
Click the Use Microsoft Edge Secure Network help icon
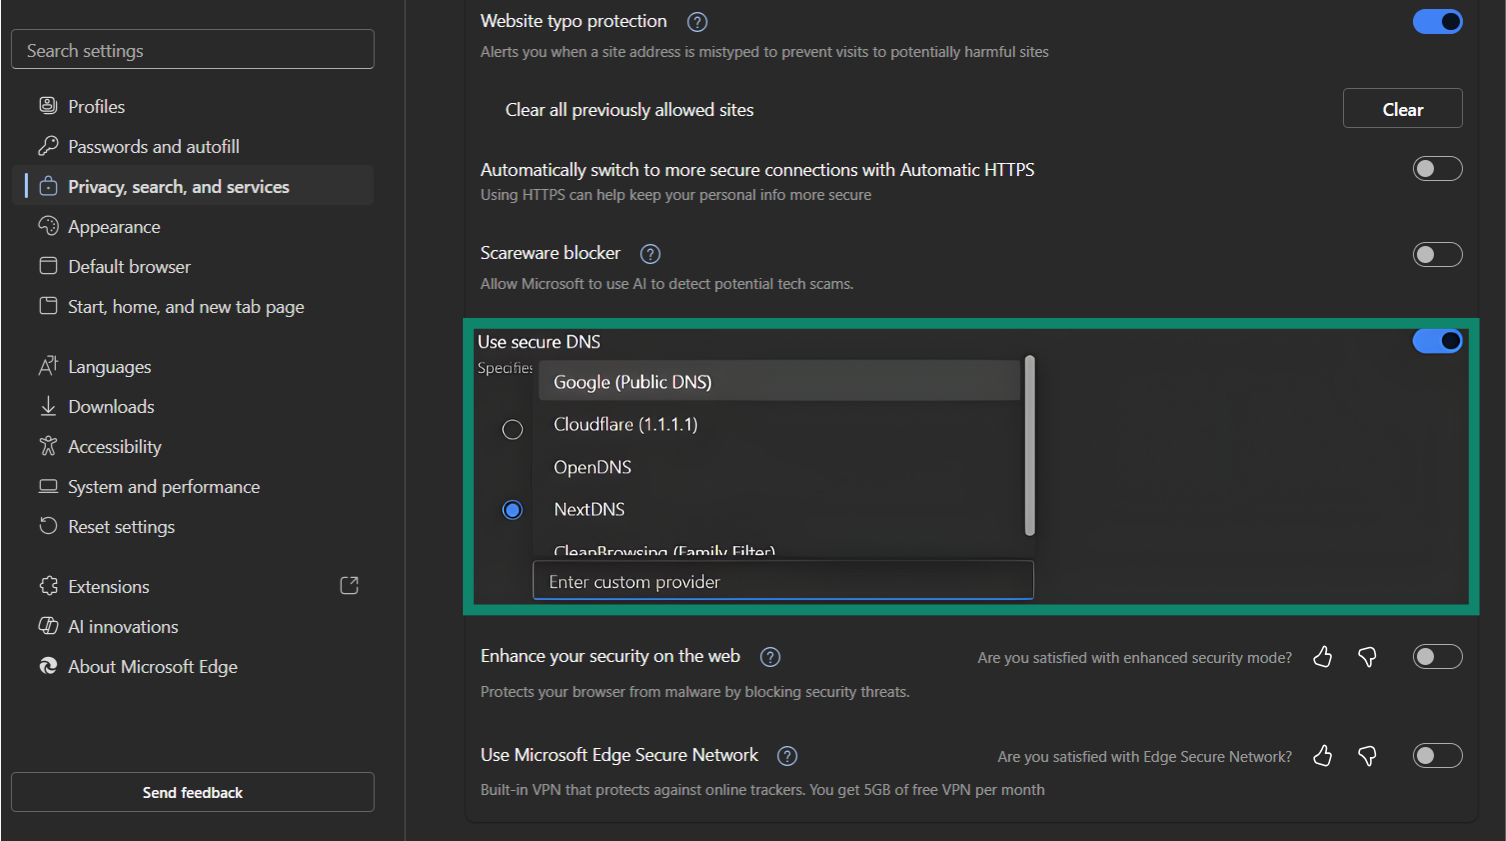click(x=787, y=756)
